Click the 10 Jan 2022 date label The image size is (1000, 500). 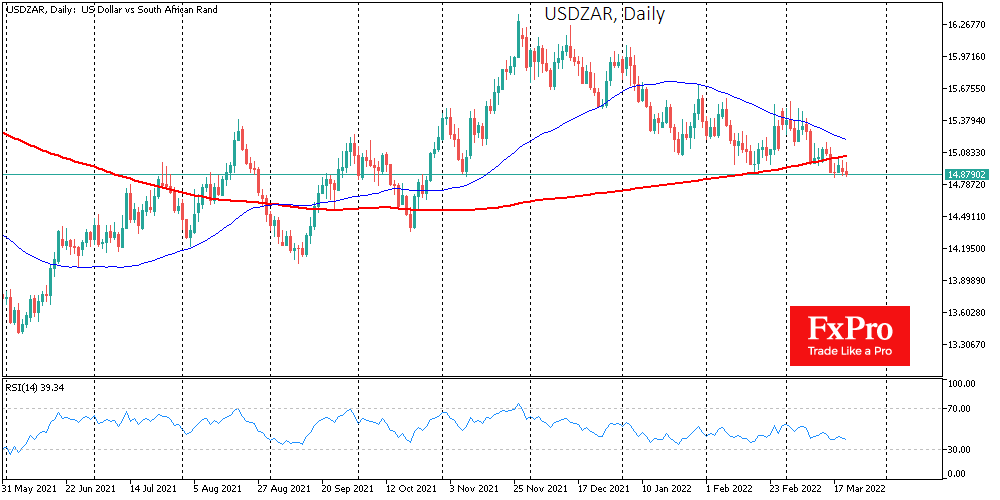665,491
